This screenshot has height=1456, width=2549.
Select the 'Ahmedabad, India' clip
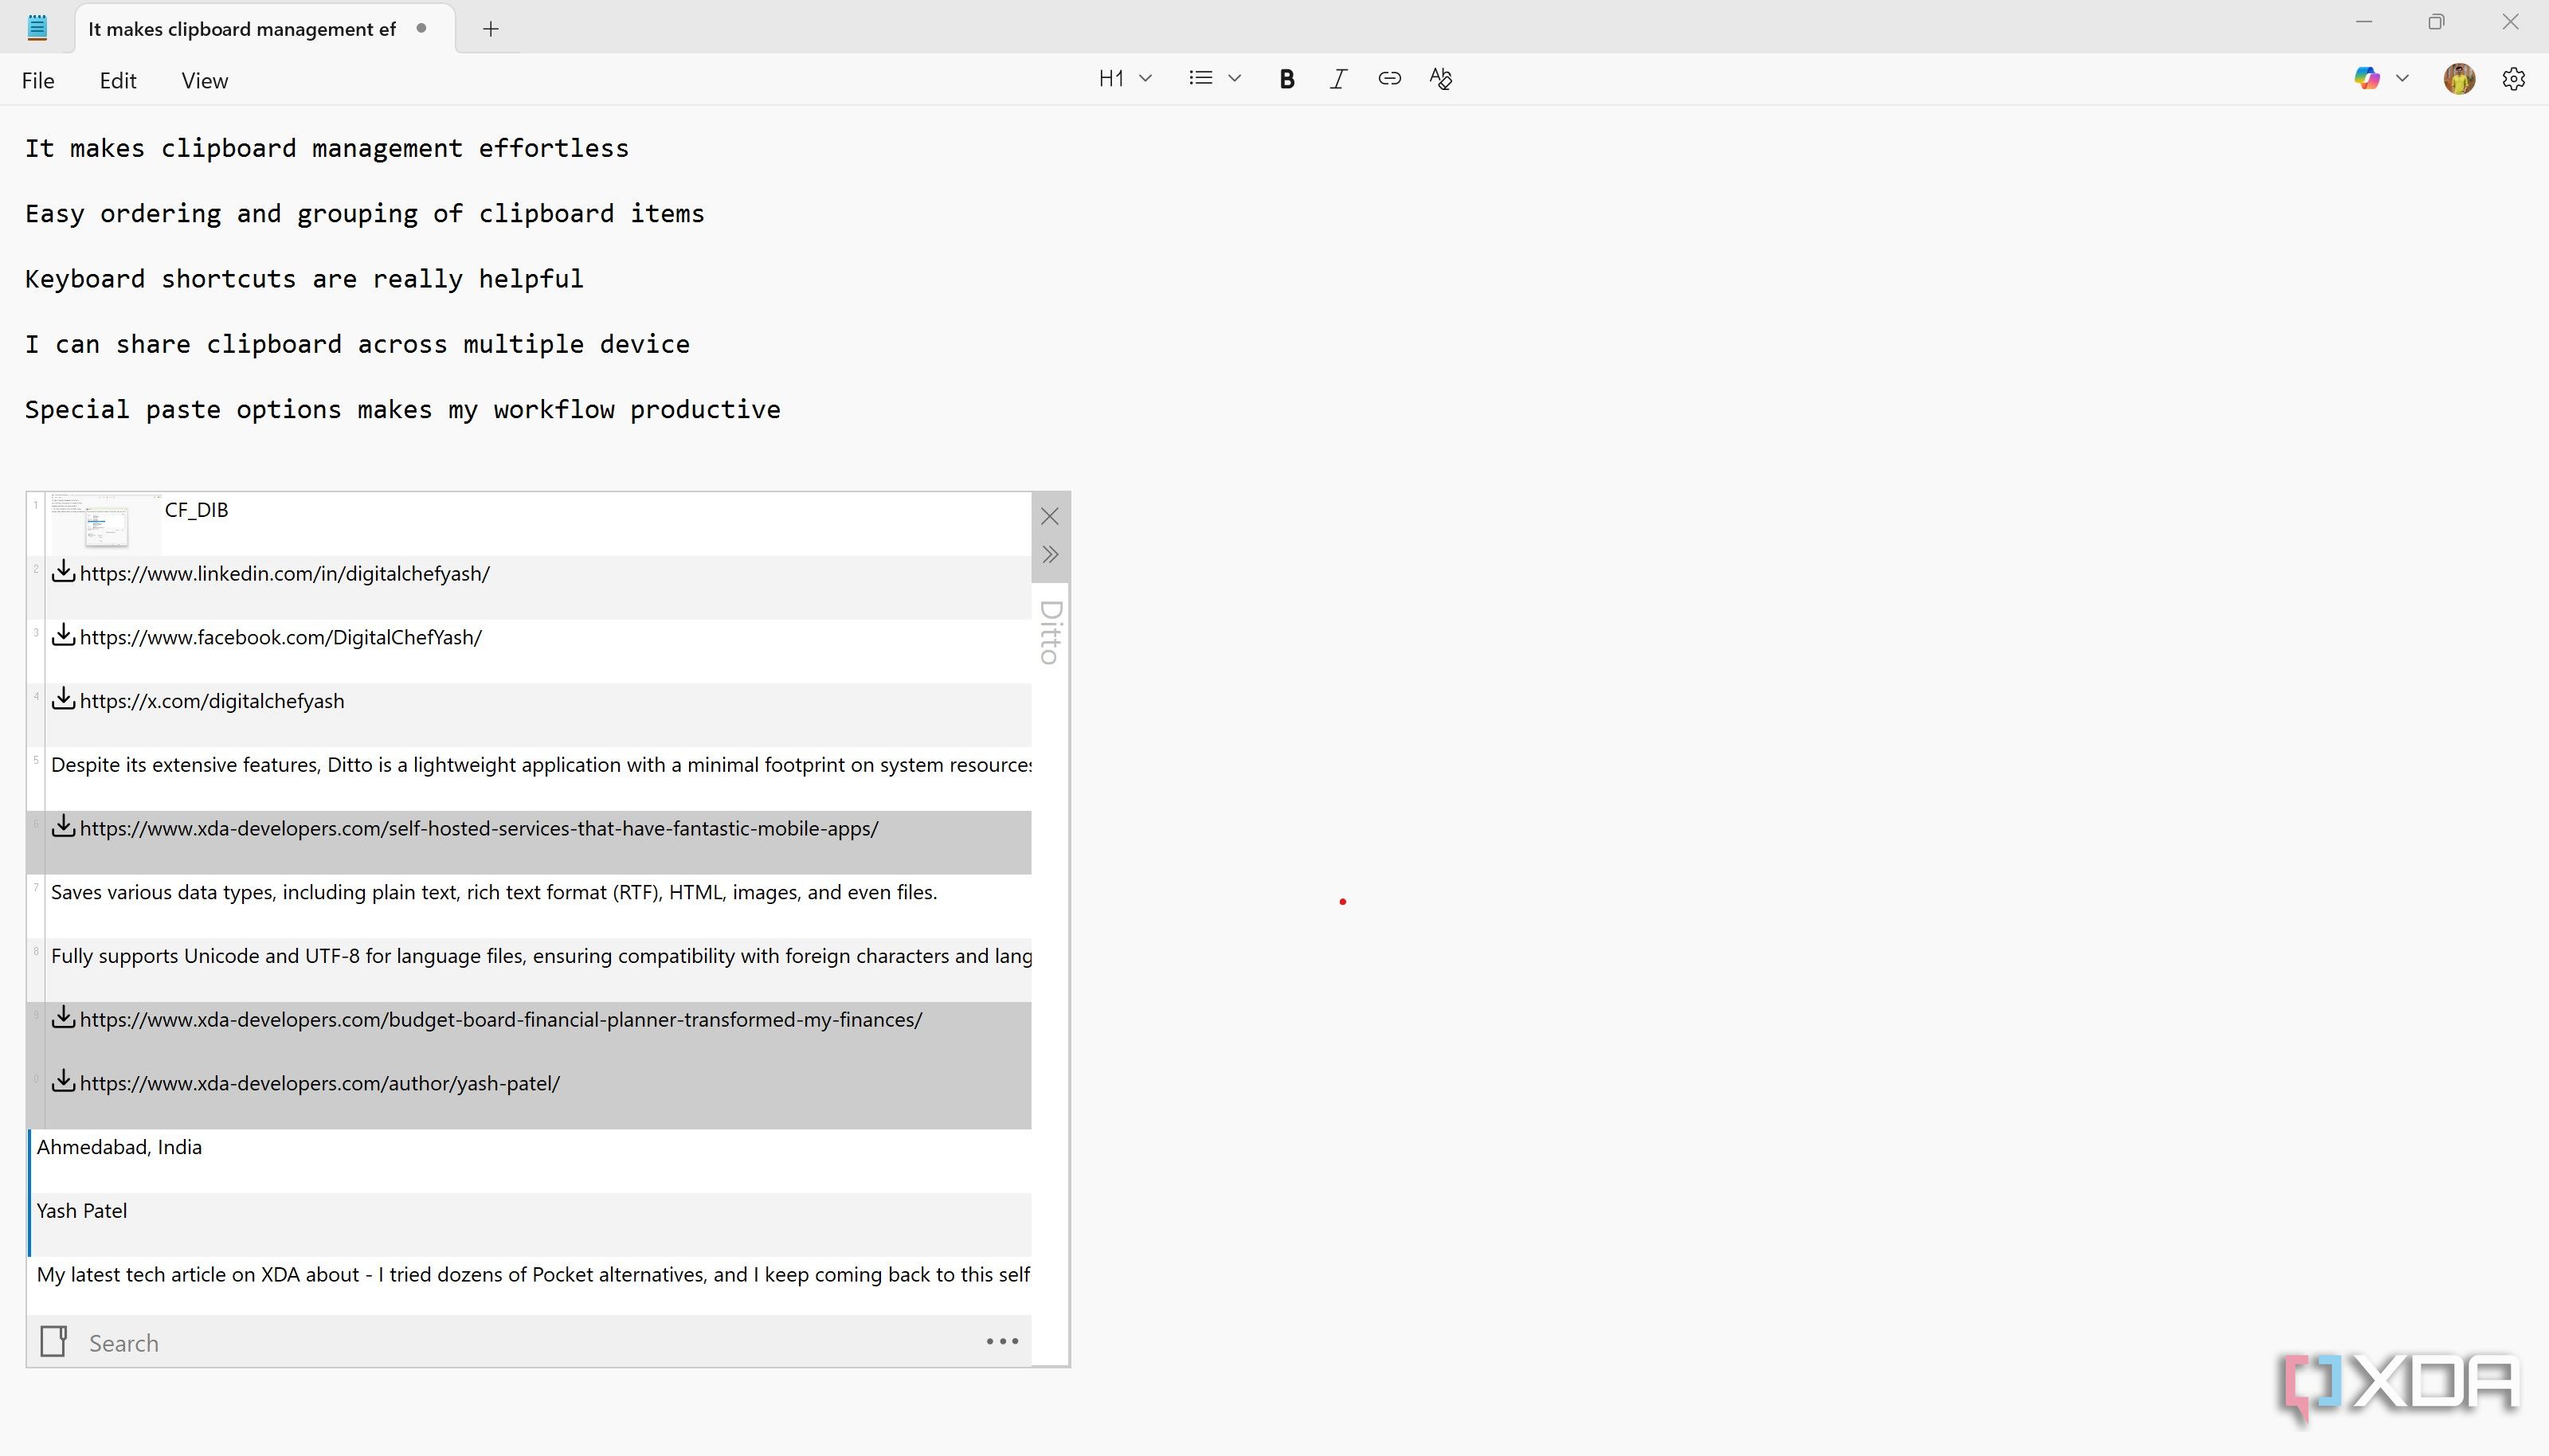(530, 1160)
